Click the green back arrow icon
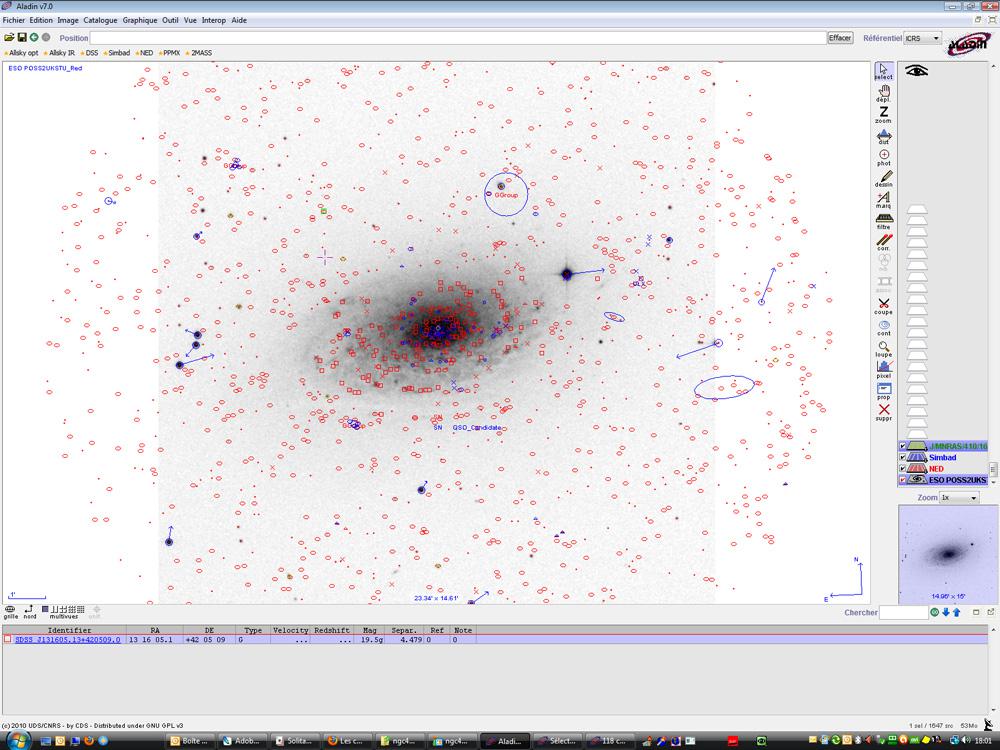 coord(34,38)
